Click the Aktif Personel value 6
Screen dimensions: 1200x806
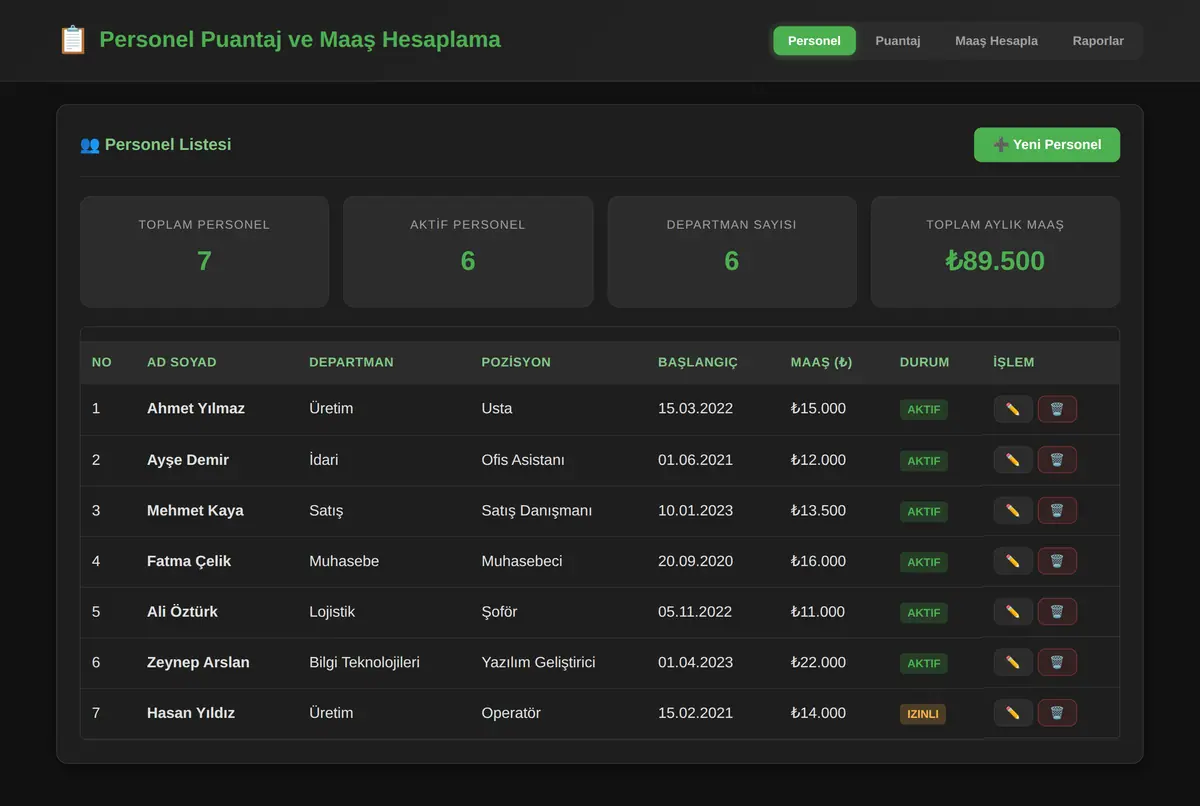468,261
